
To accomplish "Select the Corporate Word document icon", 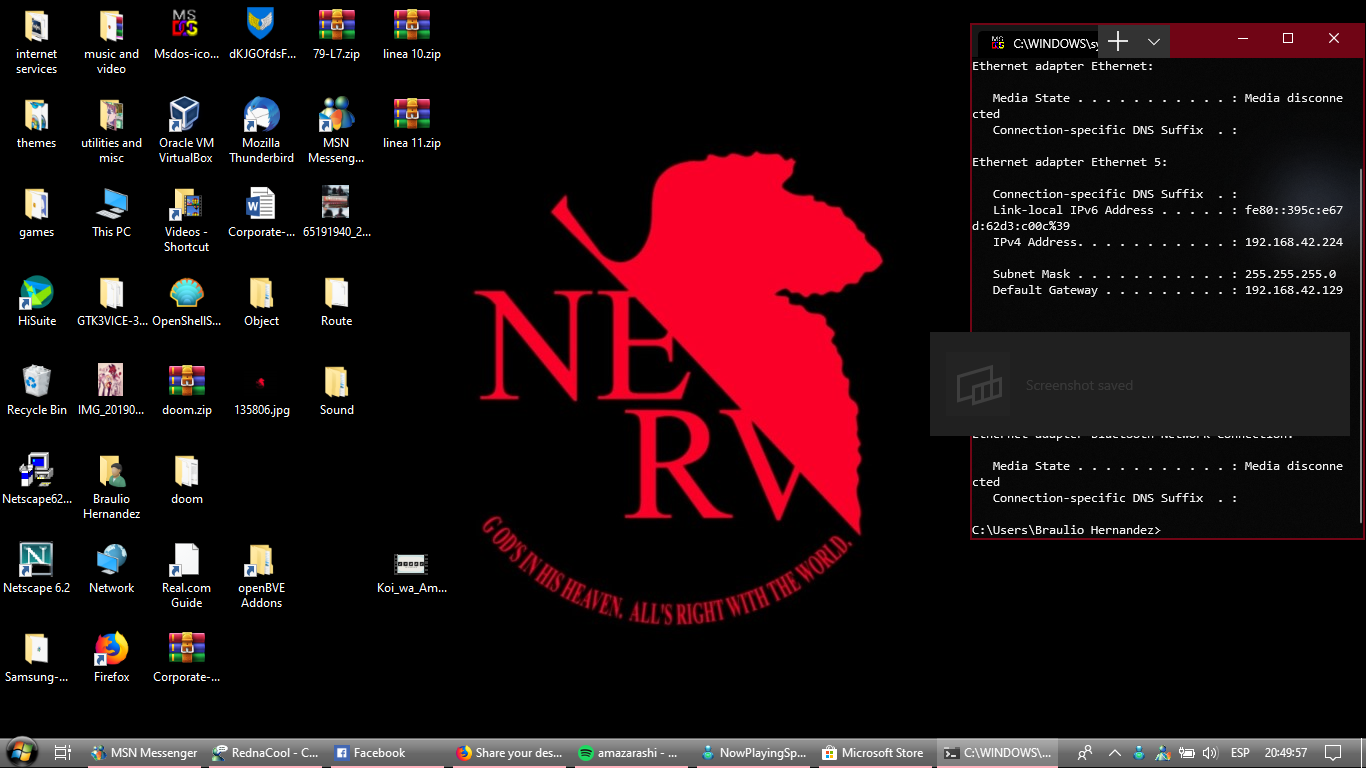I will click(261, 204).
